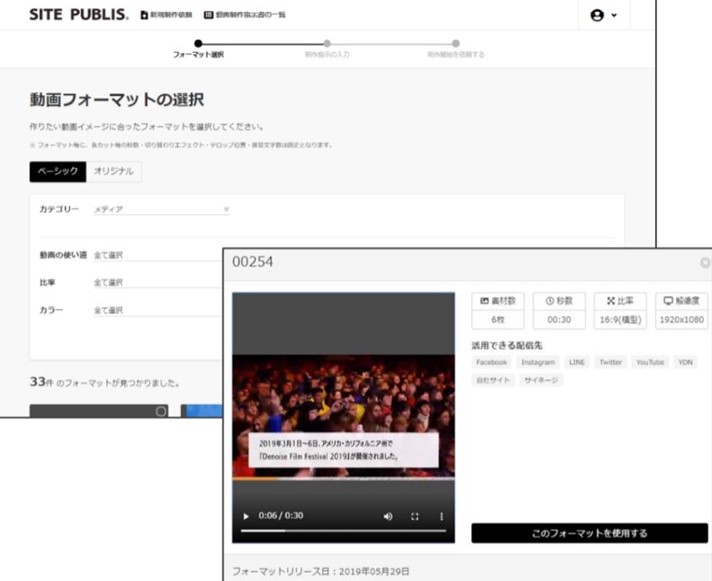
Task: Open the video player more options menu
Action: pos(441,516)
